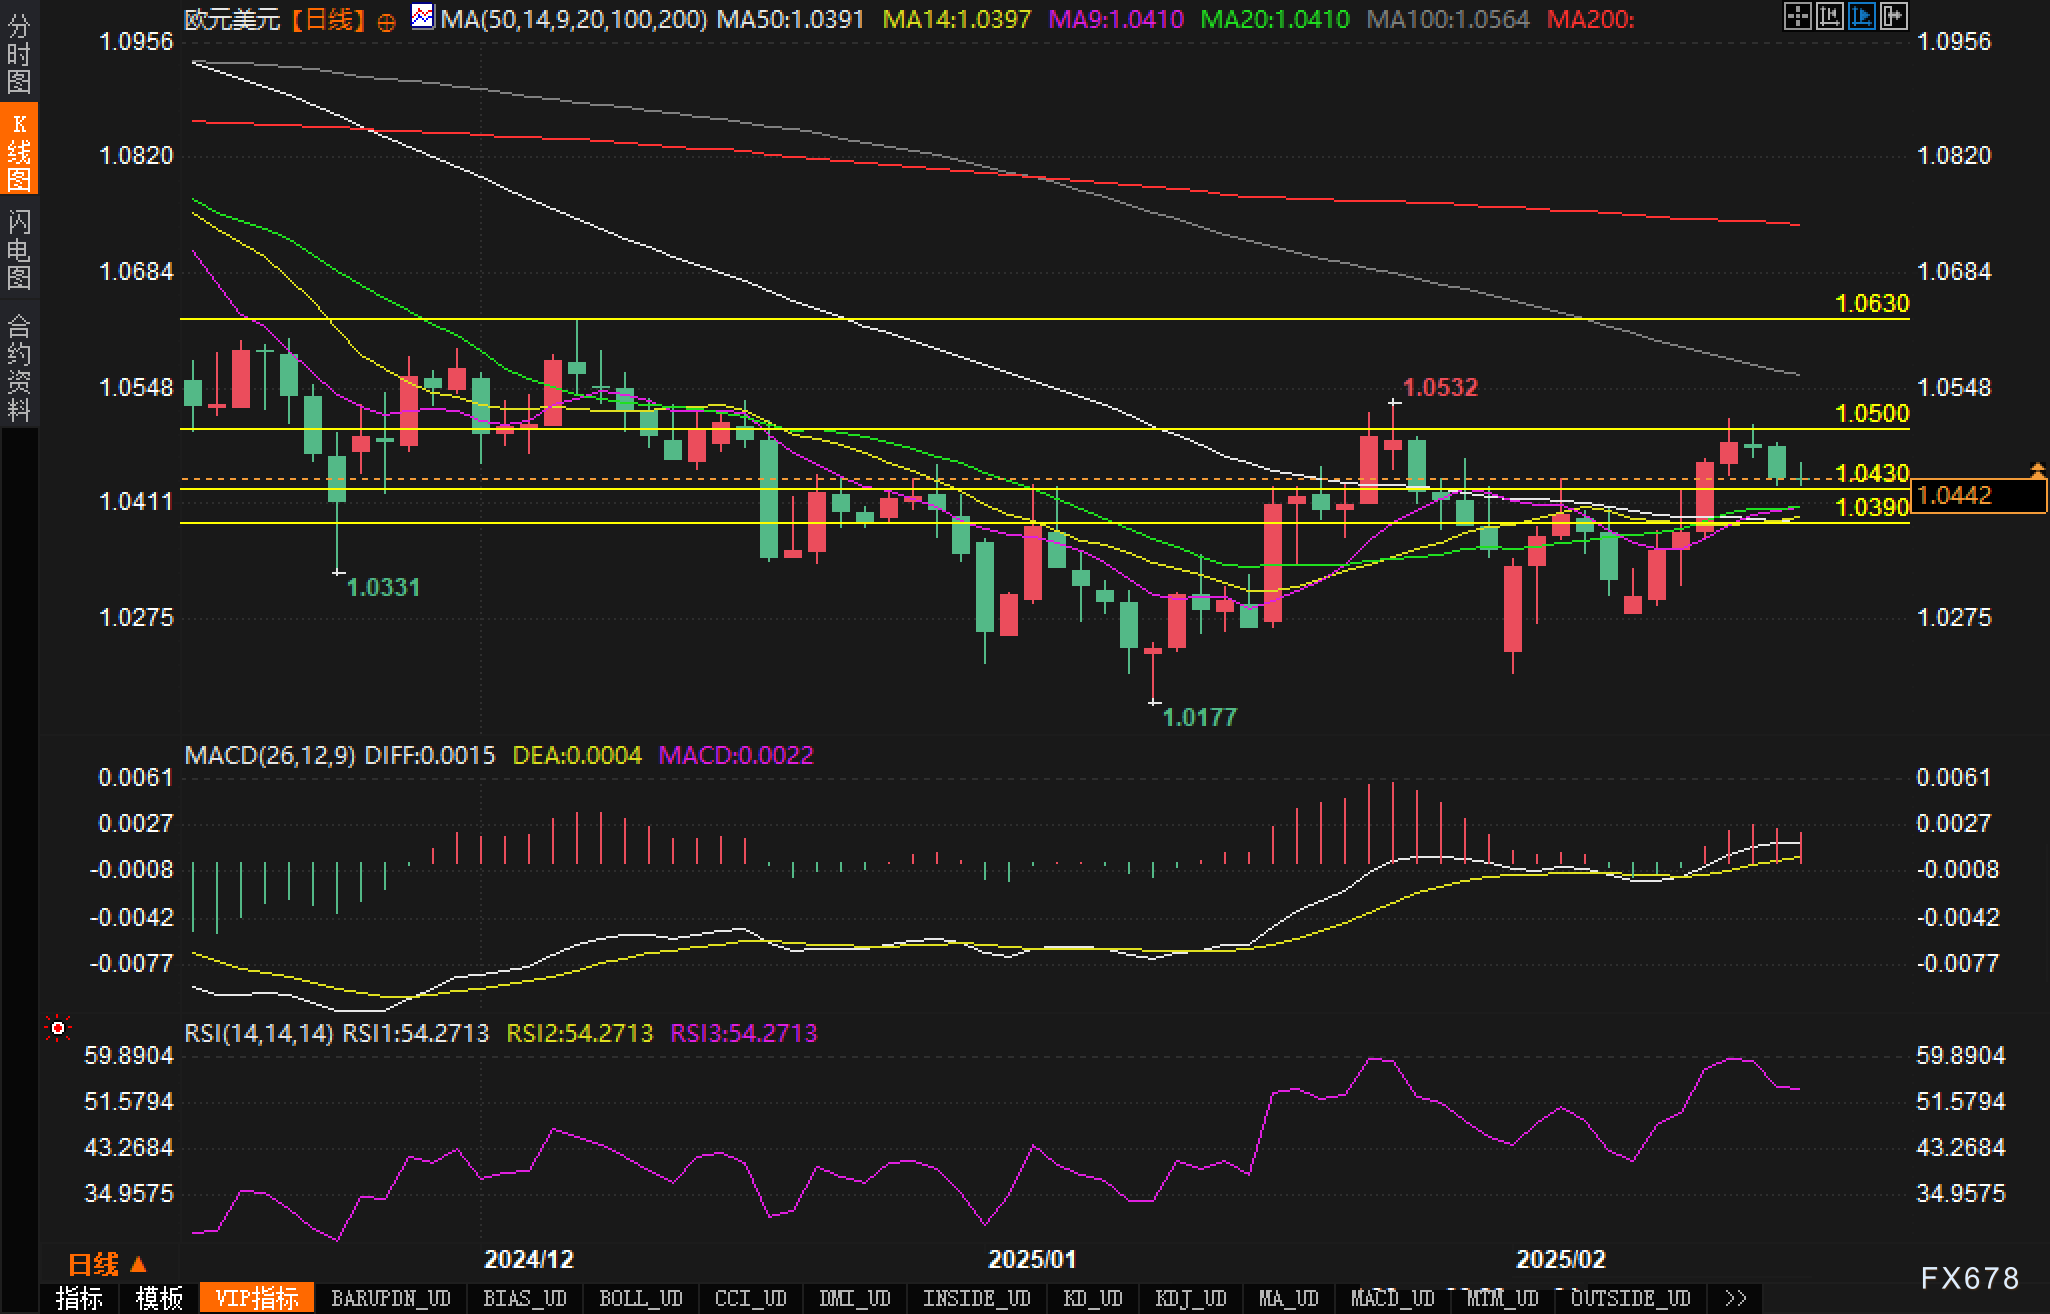Open the 模板 tab at bottom
Image resolution: width=2050 pixels, height=1314 pixels.
tap(159, 1298)
